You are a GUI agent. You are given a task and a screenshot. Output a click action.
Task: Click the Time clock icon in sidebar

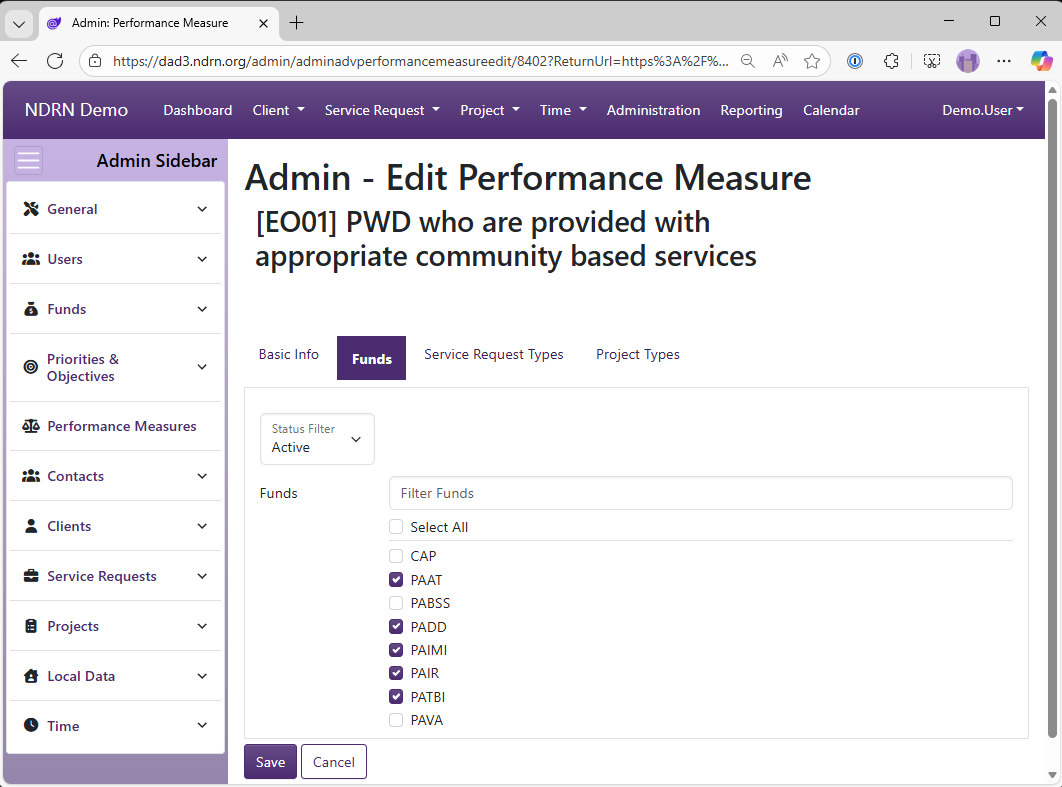point(31,725)
